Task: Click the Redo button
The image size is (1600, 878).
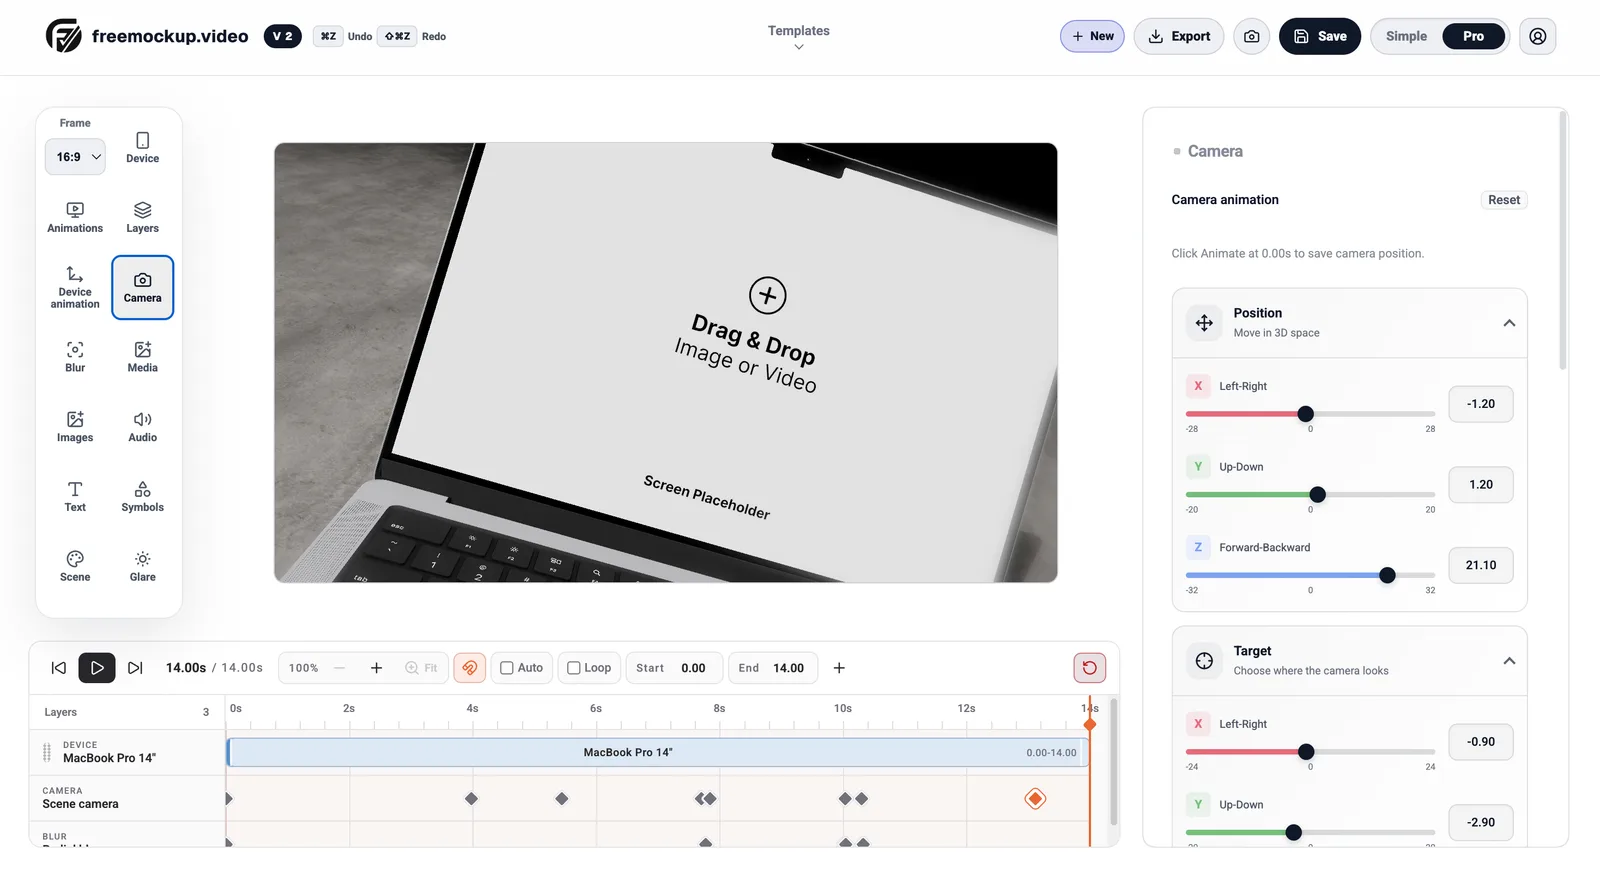Action: coord(413,36)
